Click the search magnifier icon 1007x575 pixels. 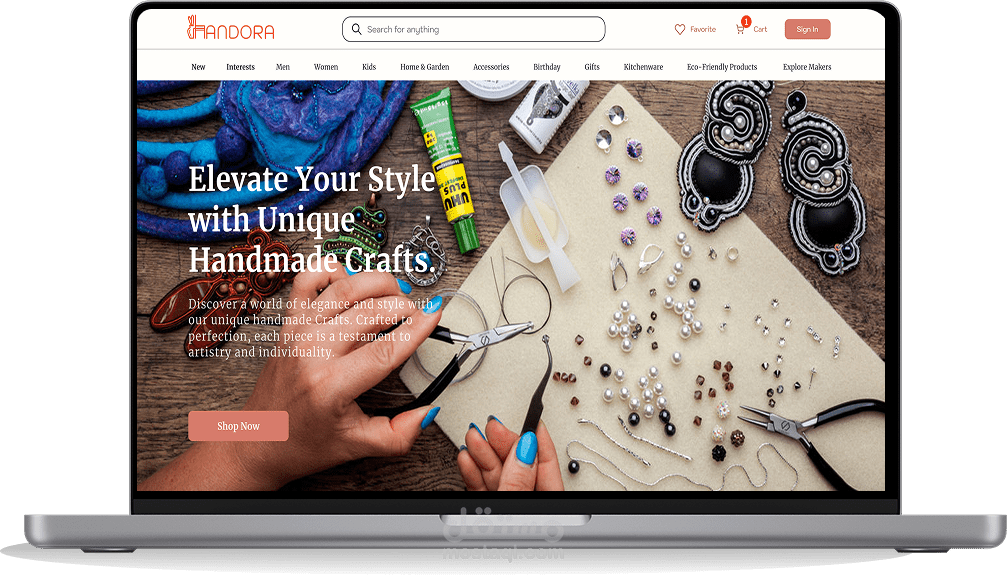click(x=356, y=29)
